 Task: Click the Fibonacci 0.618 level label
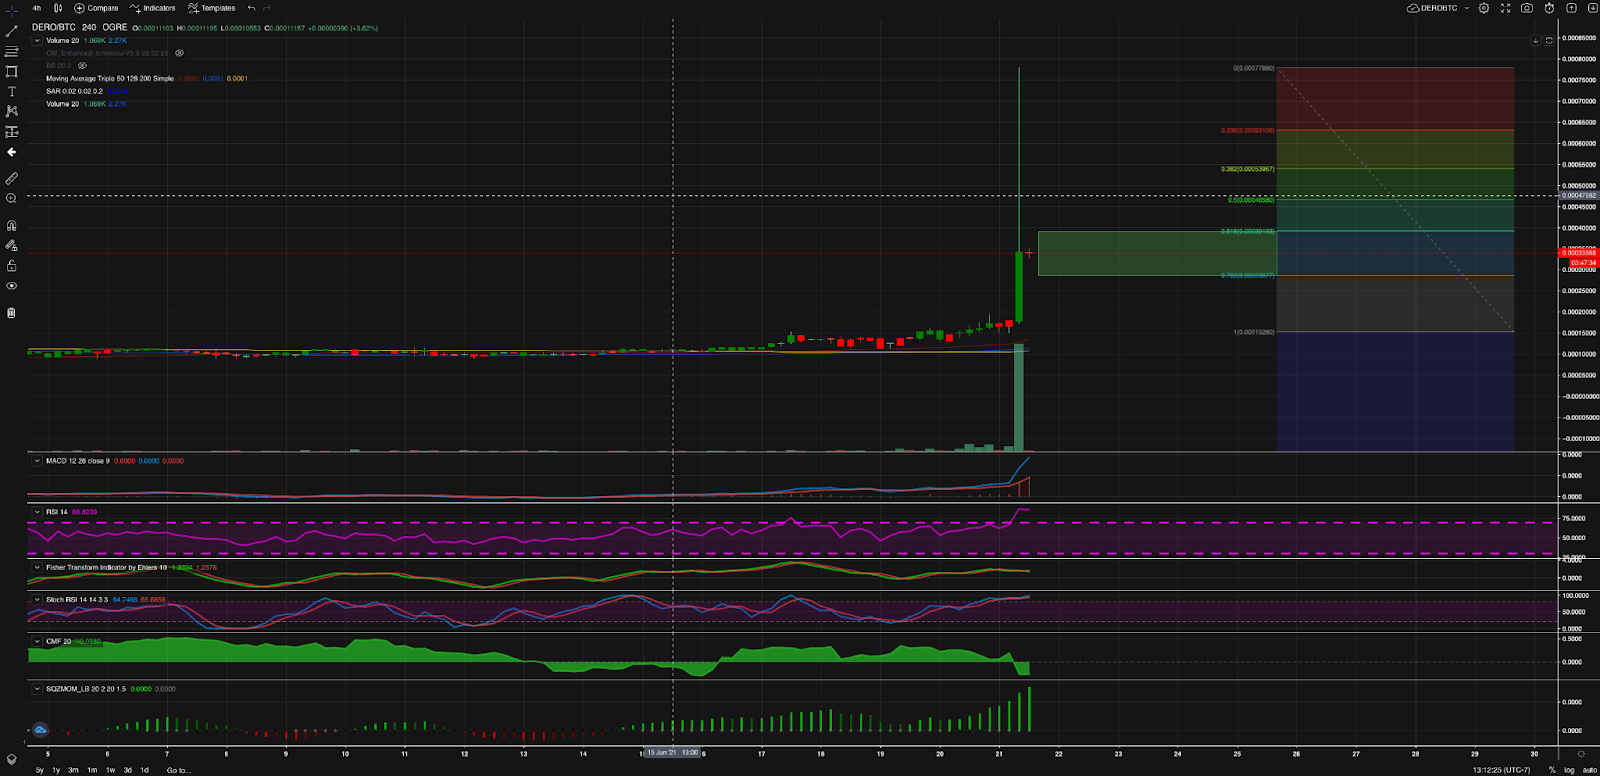1248,231
